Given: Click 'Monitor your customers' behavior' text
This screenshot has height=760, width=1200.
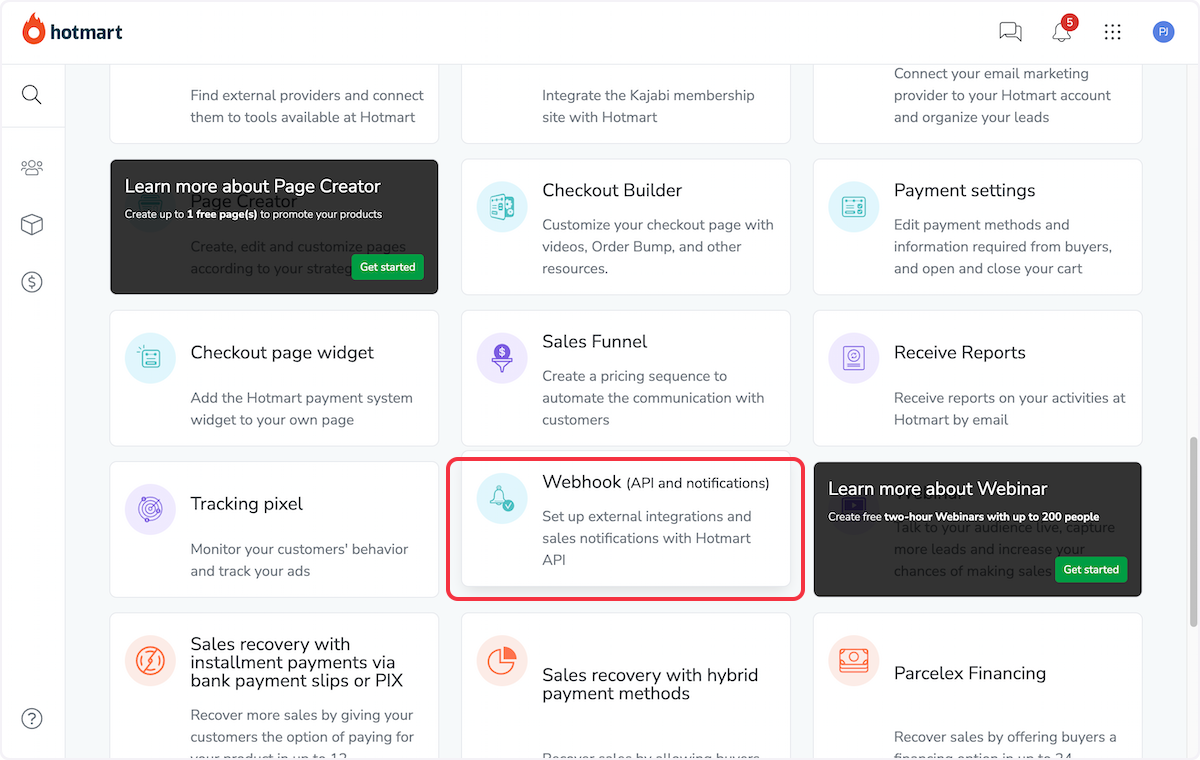Looking at the screenshot, I should 299,560.
